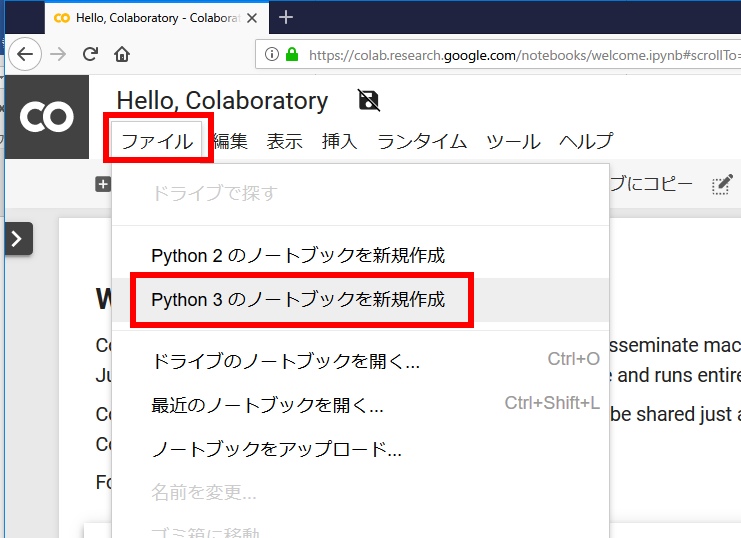Open the ファイル menu
The height and width of the screenshot is (538, 741).
click(x=157, y=141)
